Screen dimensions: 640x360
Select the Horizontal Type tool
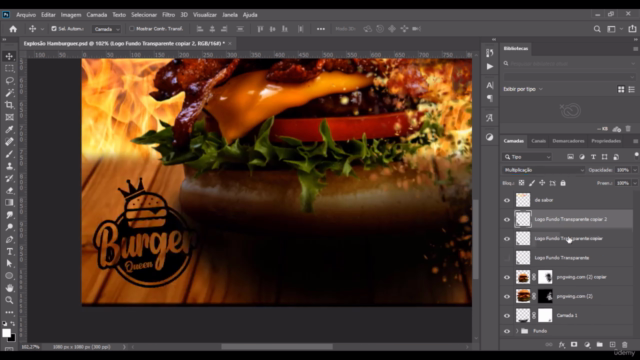pyautogui.click(x=9, y=251)
